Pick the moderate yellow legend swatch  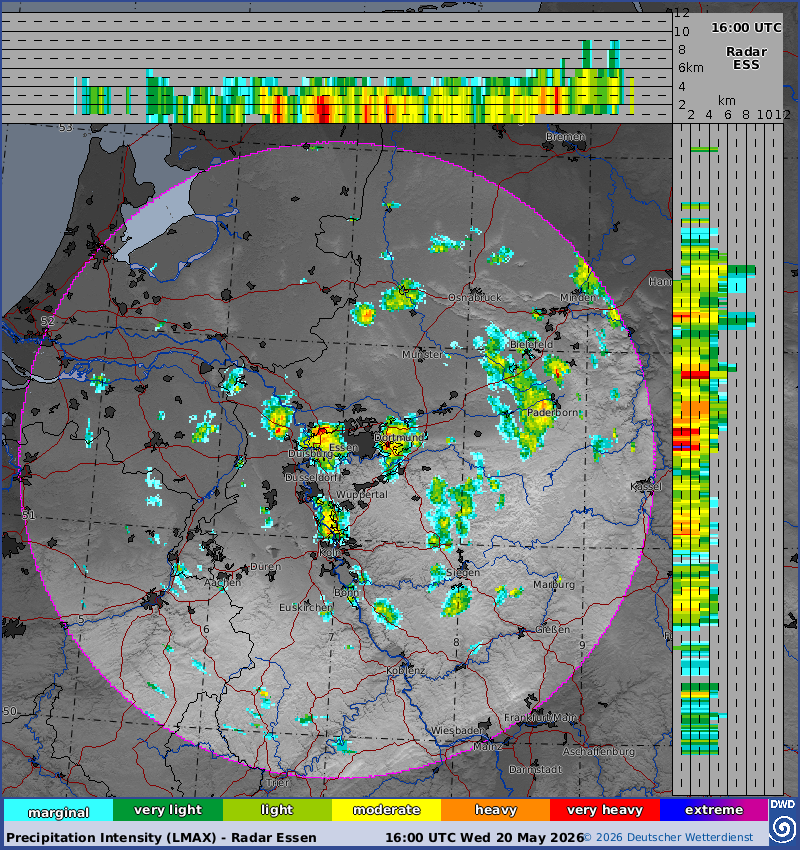[386, 810]
